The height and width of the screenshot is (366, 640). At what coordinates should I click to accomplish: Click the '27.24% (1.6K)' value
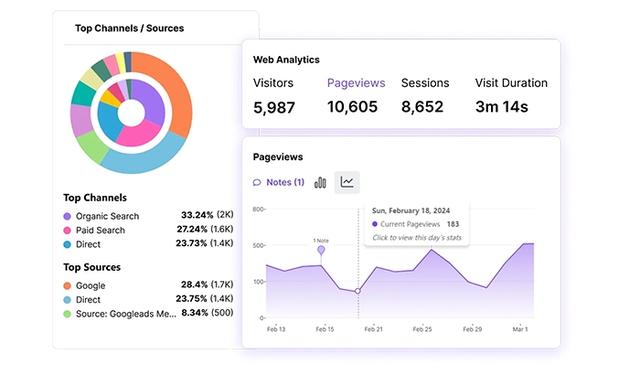point(205,229)
